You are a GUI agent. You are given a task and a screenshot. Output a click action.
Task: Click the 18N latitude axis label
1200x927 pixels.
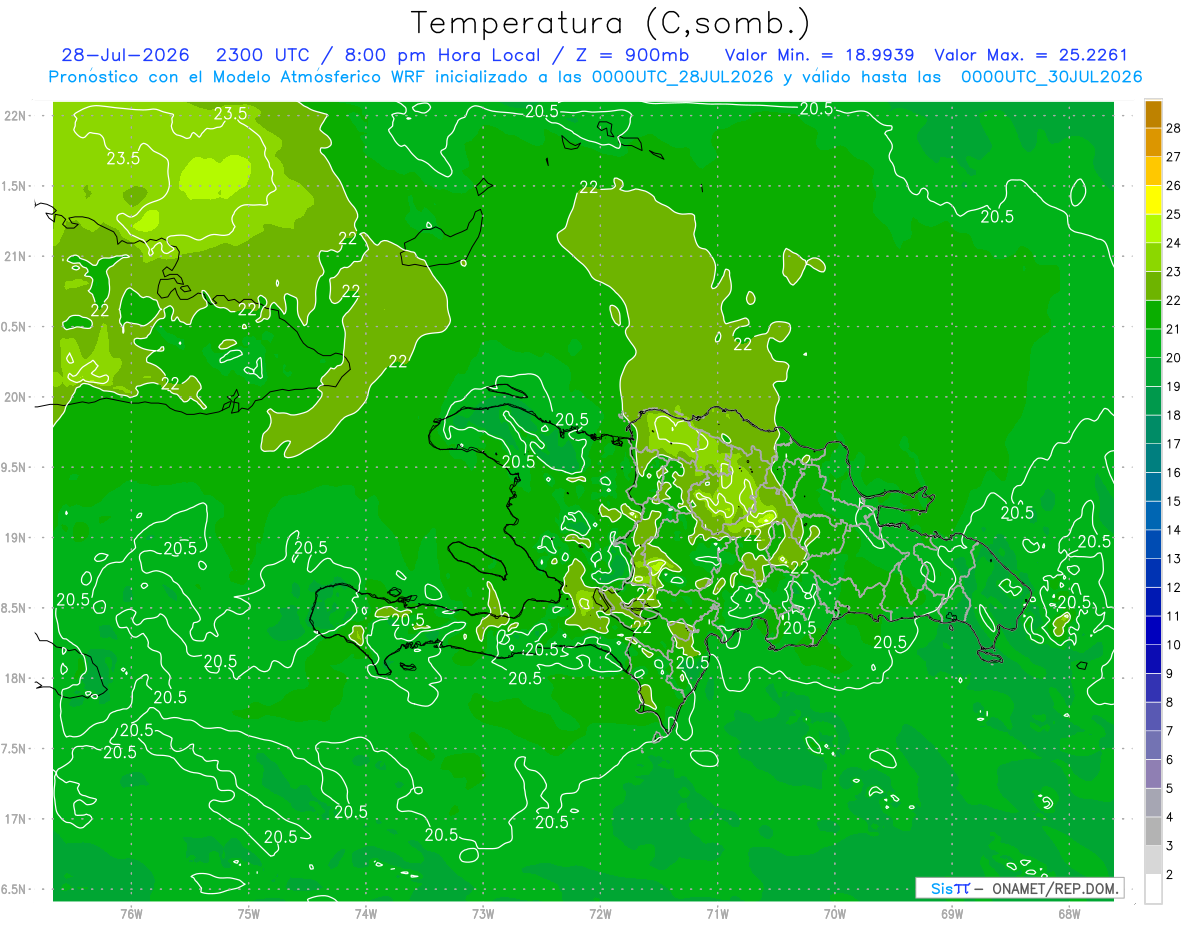14,679
